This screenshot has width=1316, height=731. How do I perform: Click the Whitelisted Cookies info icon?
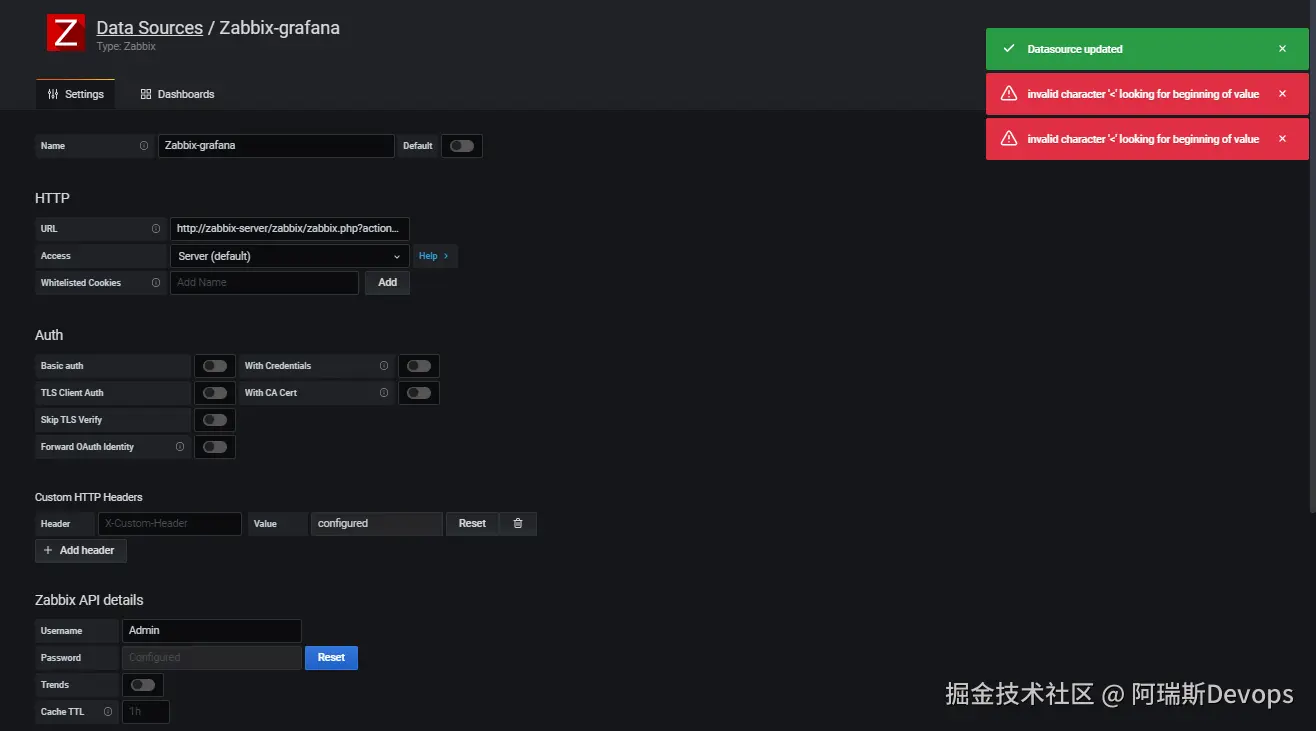tap(156, 283)
